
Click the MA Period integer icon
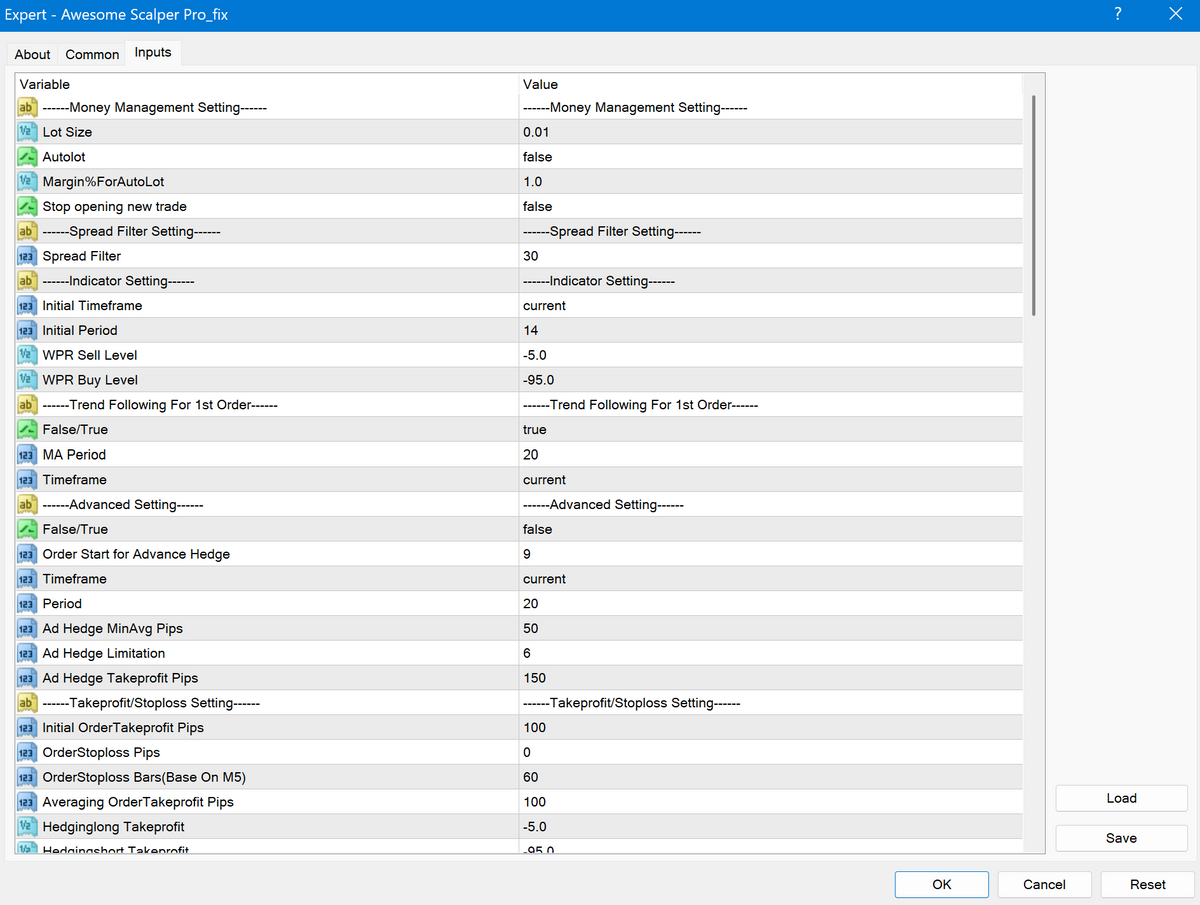(28, 454)
